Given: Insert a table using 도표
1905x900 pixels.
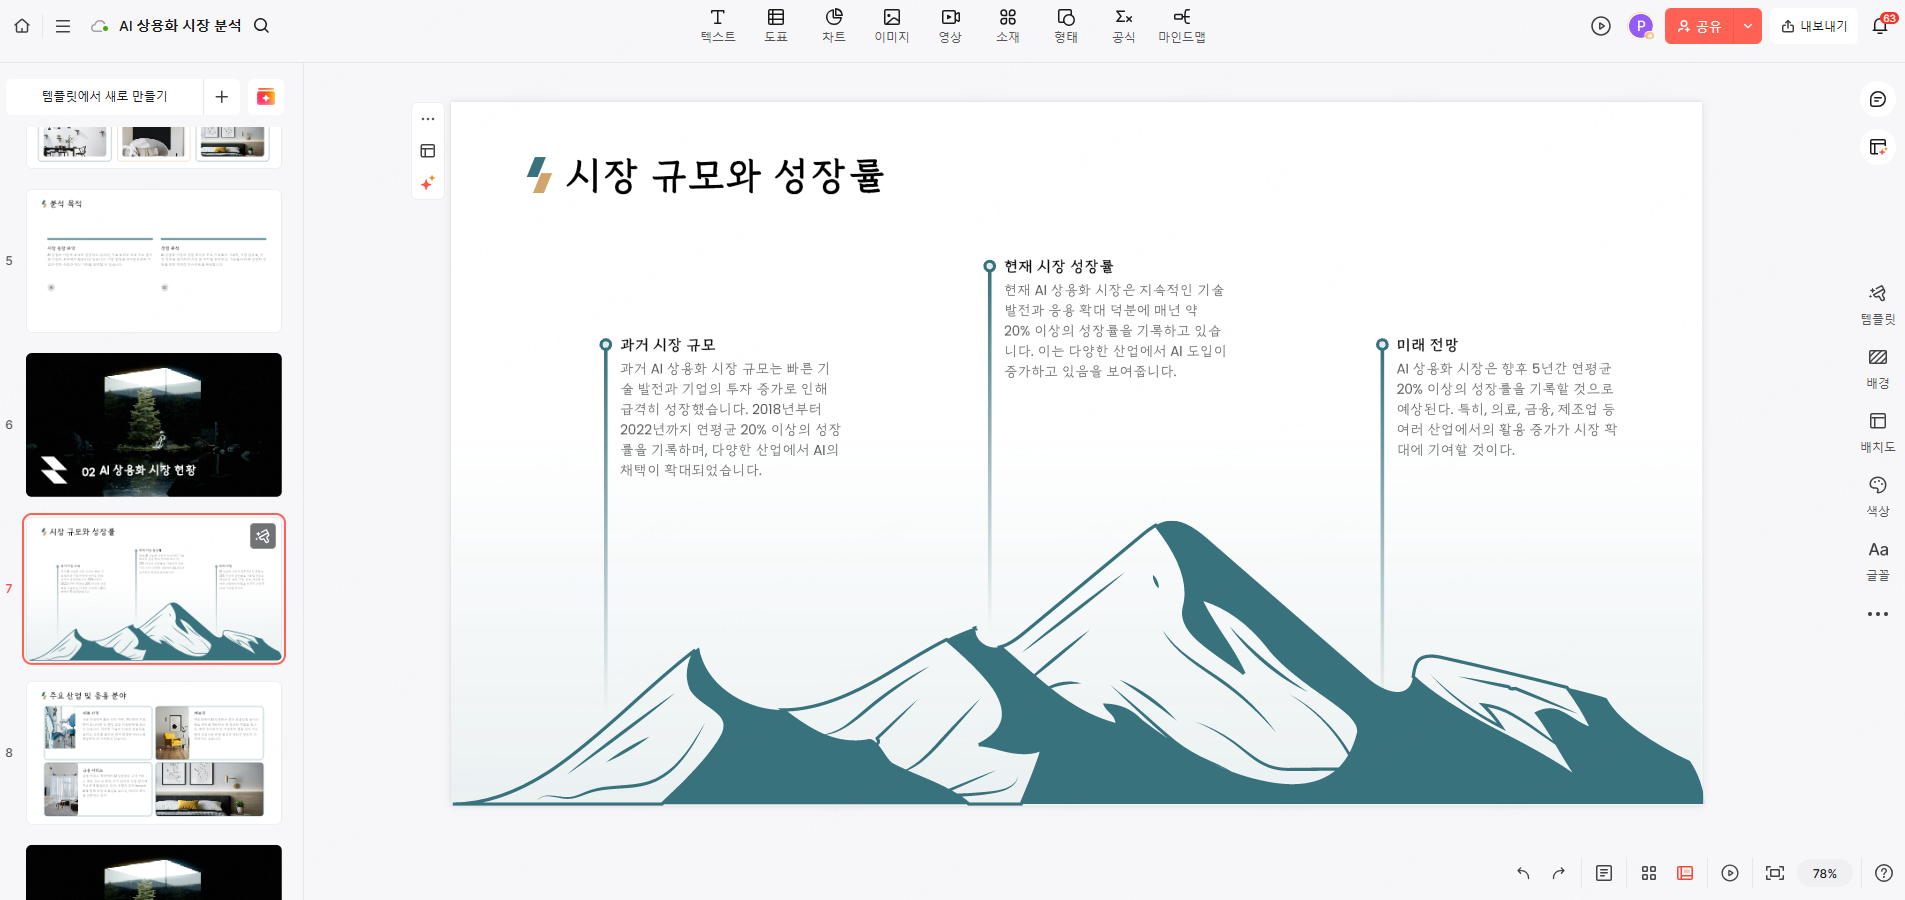Looking at the screenshot, I should 776,26.
